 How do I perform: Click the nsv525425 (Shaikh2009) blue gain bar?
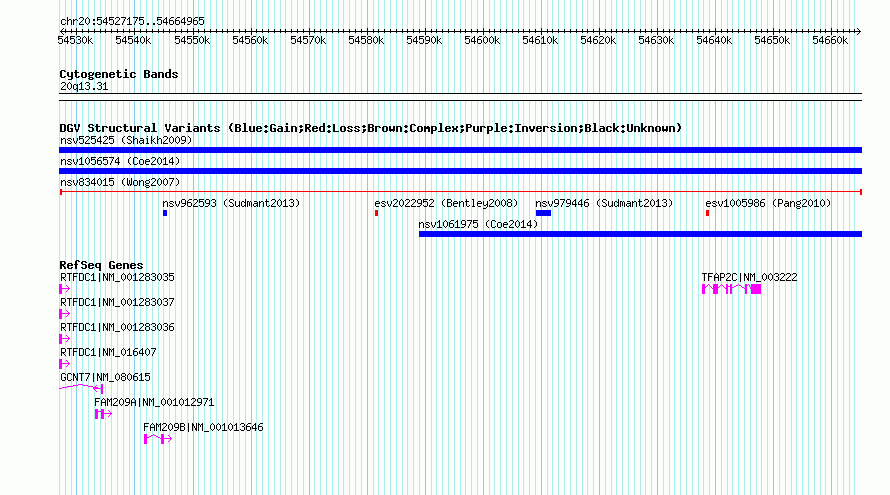(460, 150)
